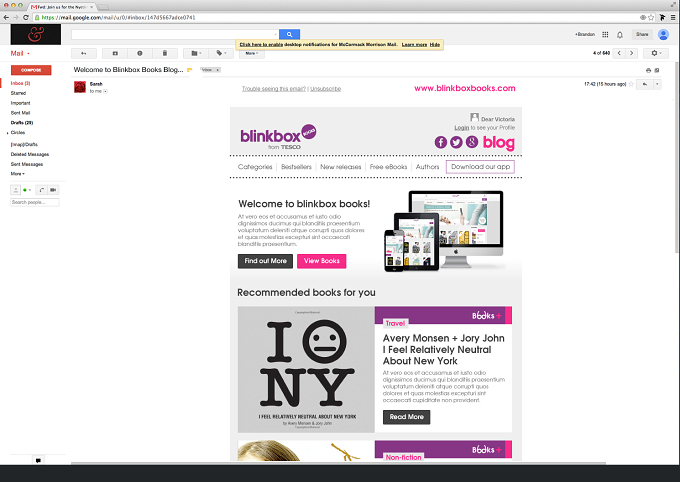Open more reply options dropdown
This screenshot has height=482, width=680.
click(x=657, y=84)
